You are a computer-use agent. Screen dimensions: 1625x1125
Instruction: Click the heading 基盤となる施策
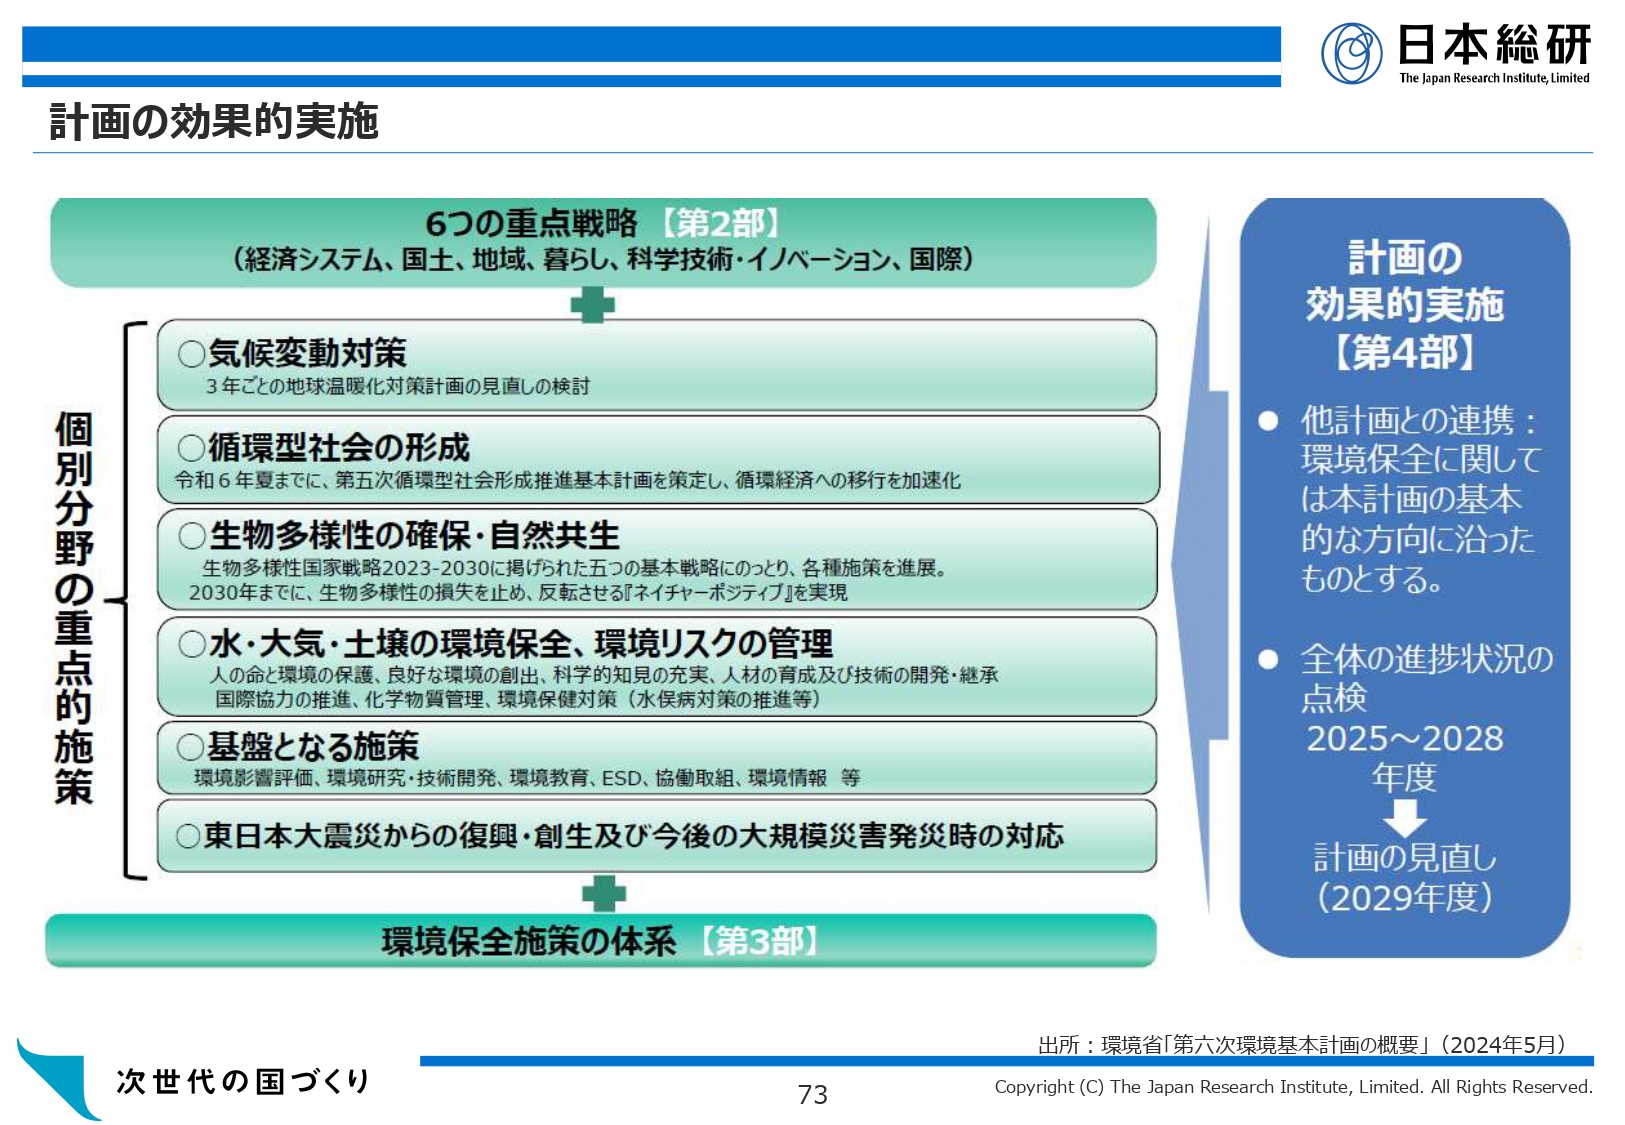pyautogui.click(x=313, y=747)
